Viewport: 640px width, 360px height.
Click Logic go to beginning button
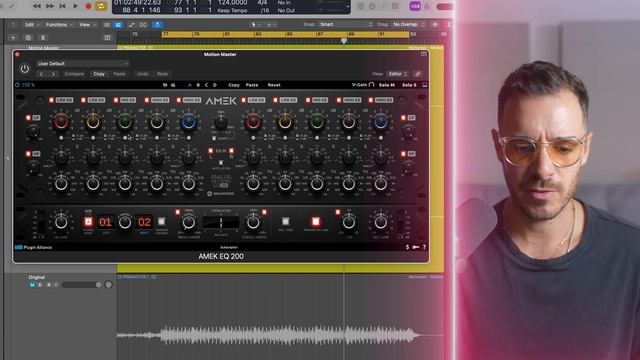pos(62,6)
